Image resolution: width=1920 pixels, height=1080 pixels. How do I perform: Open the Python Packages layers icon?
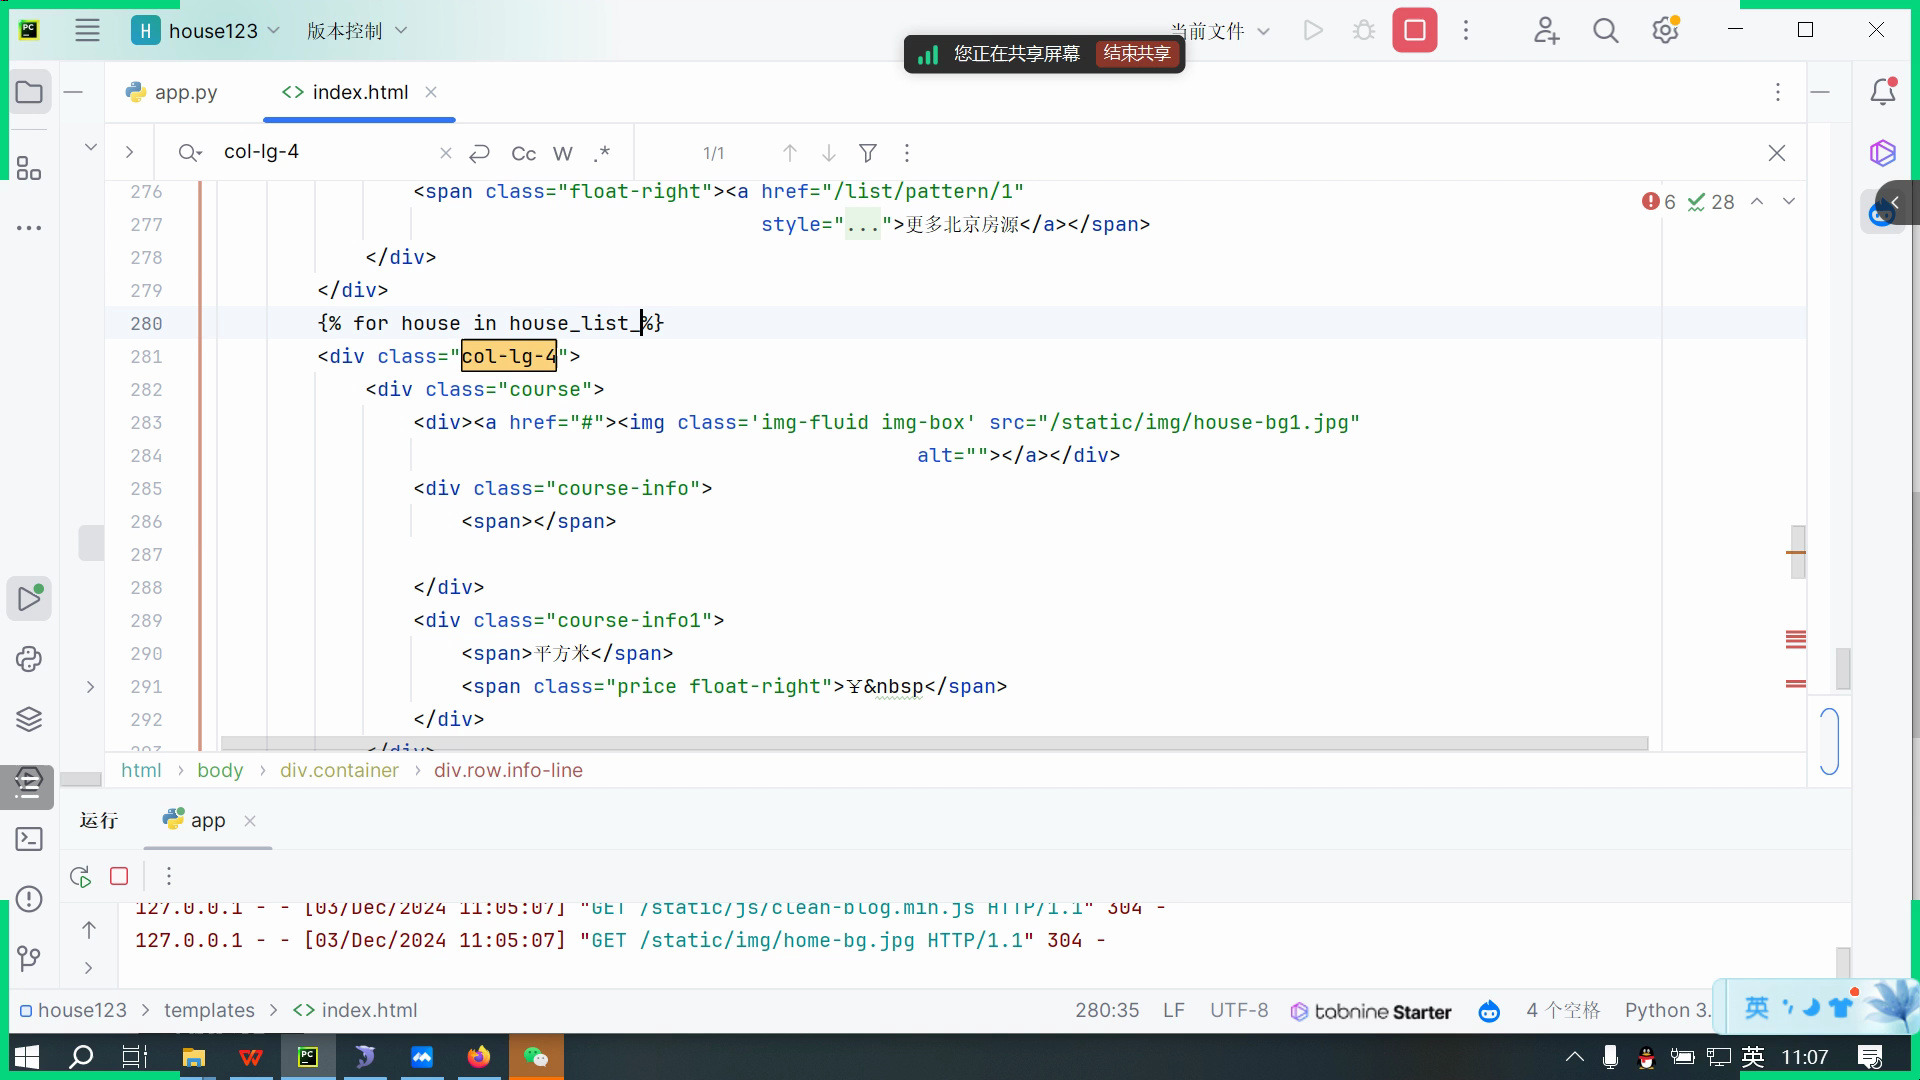coord(29,719)
